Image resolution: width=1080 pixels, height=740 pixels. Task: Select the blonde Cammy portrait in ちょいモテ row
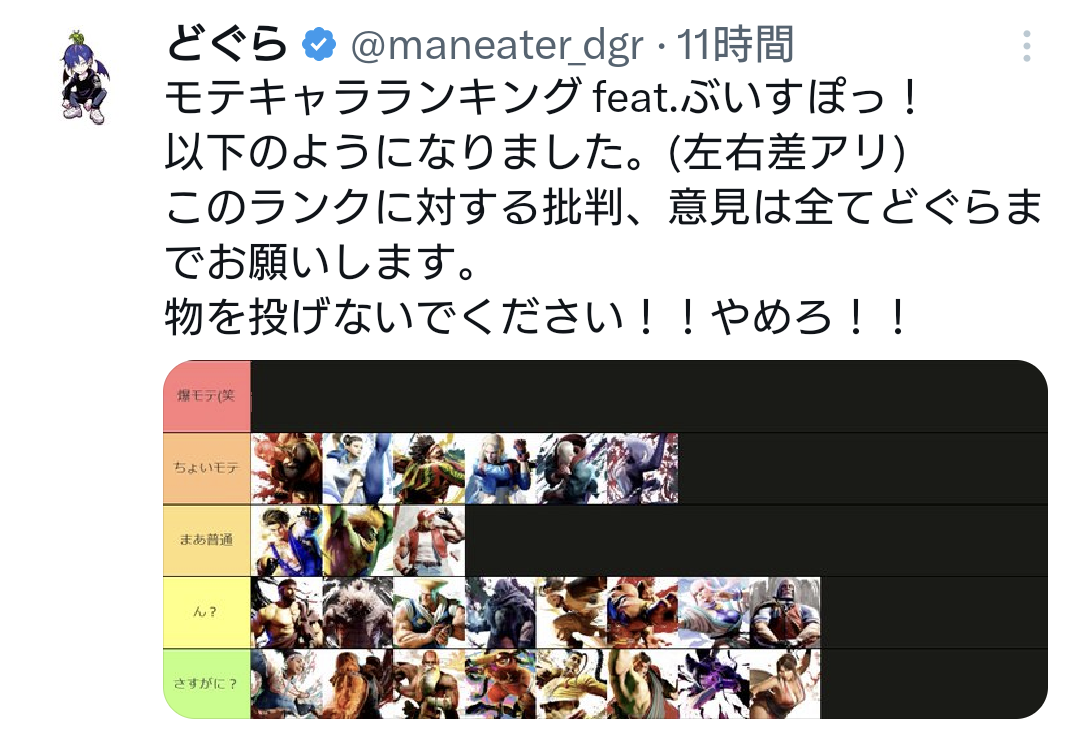pyautogui.click(x=501, y=469)
